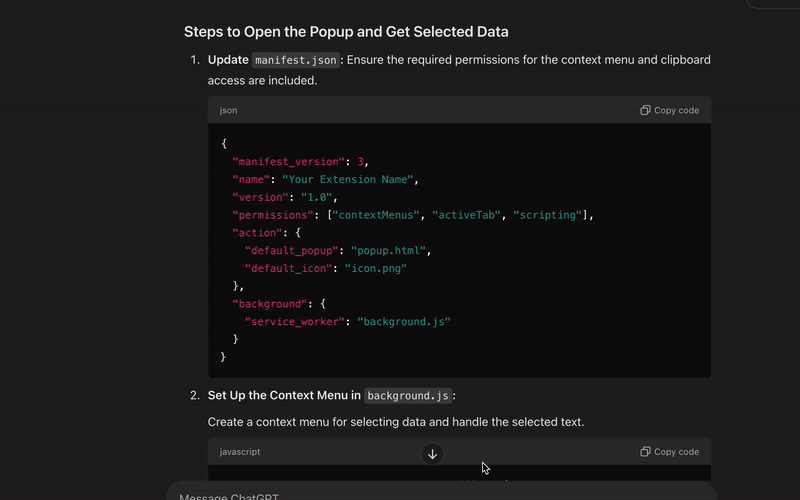Viewport: 800px width, 500px height.
Task: Click the "icon.png" value
Action: (376, 268)
